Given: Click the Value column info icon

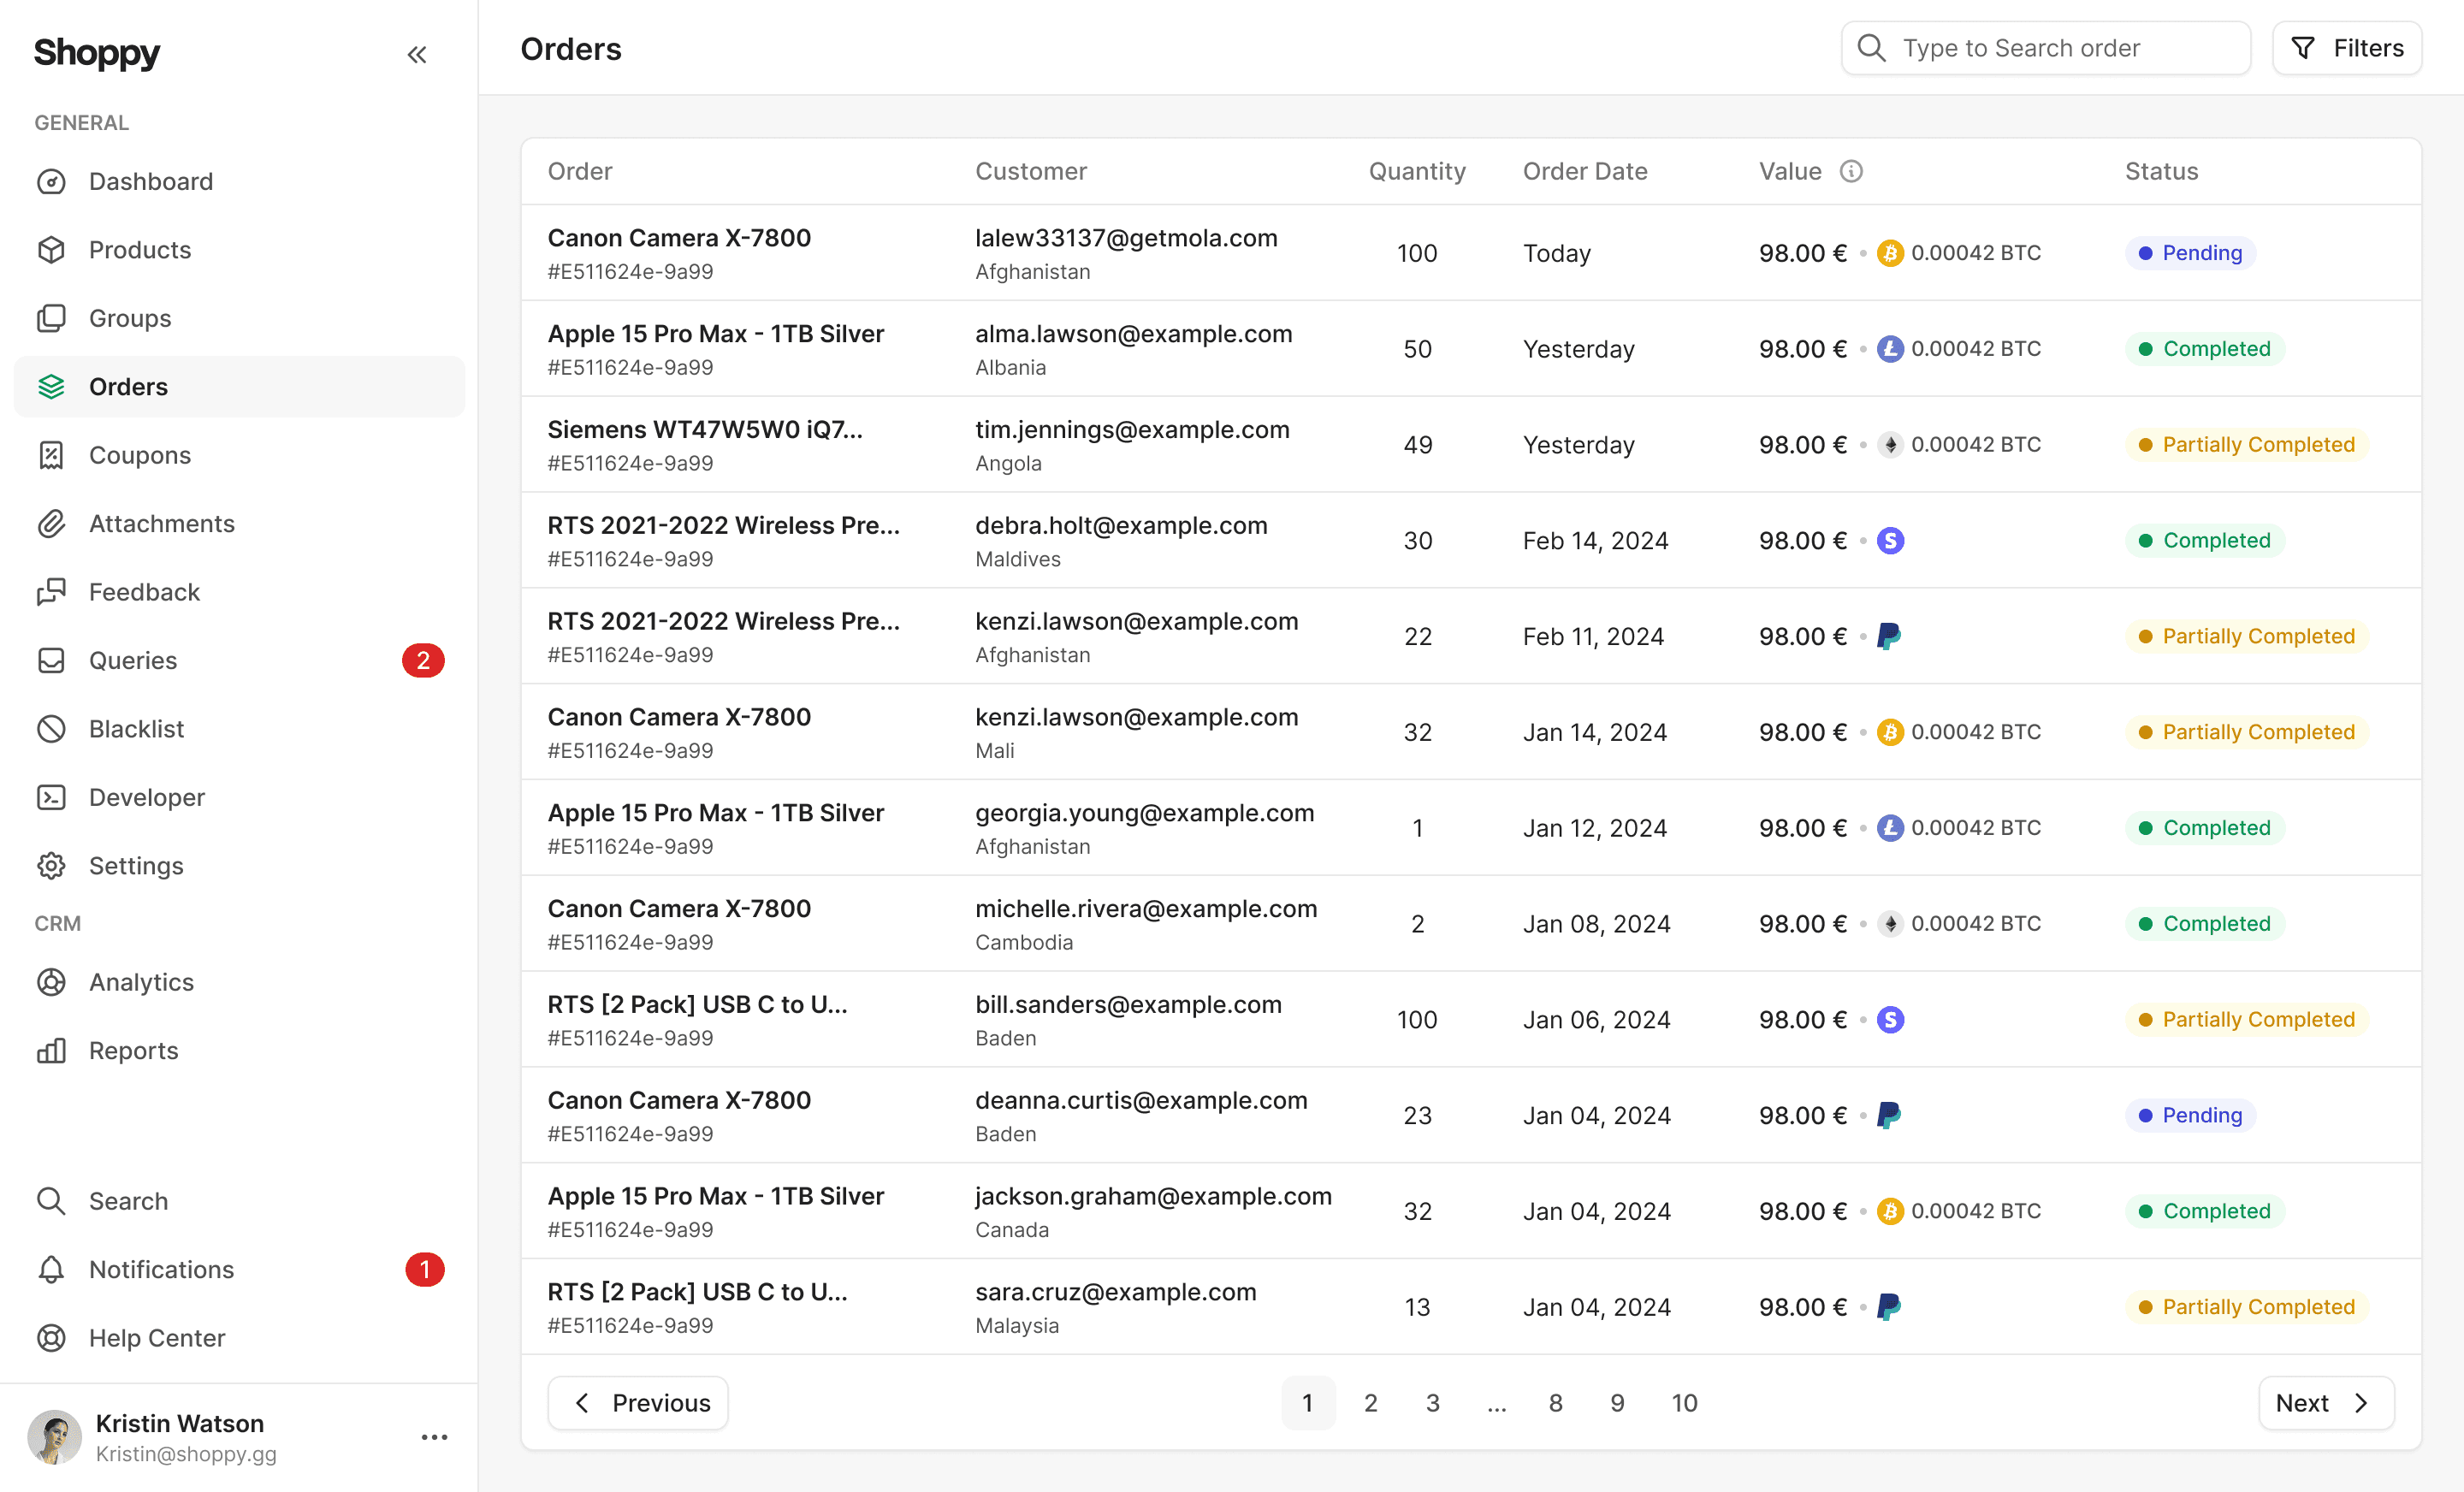Looking at the screenshot, I should (1851, 171).
